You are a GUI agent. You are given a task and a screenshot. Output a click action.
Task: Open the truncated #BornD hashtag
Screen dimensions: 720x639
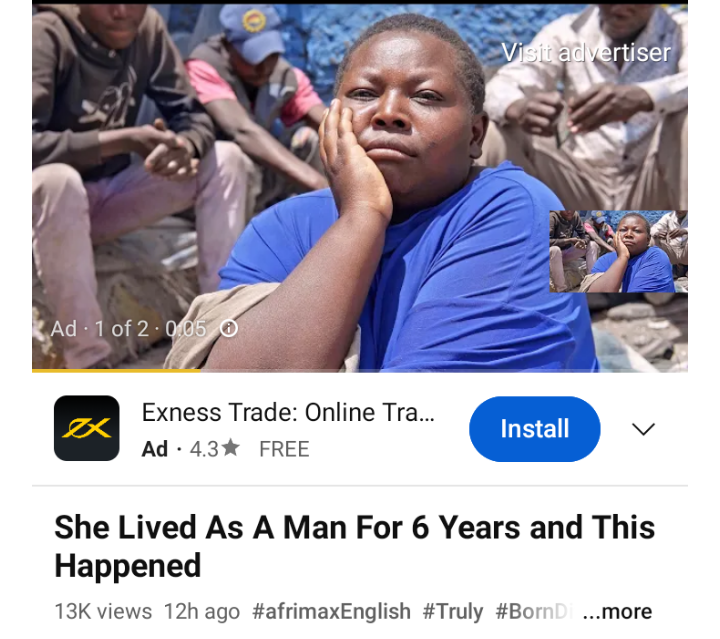(x=532, y=611)
